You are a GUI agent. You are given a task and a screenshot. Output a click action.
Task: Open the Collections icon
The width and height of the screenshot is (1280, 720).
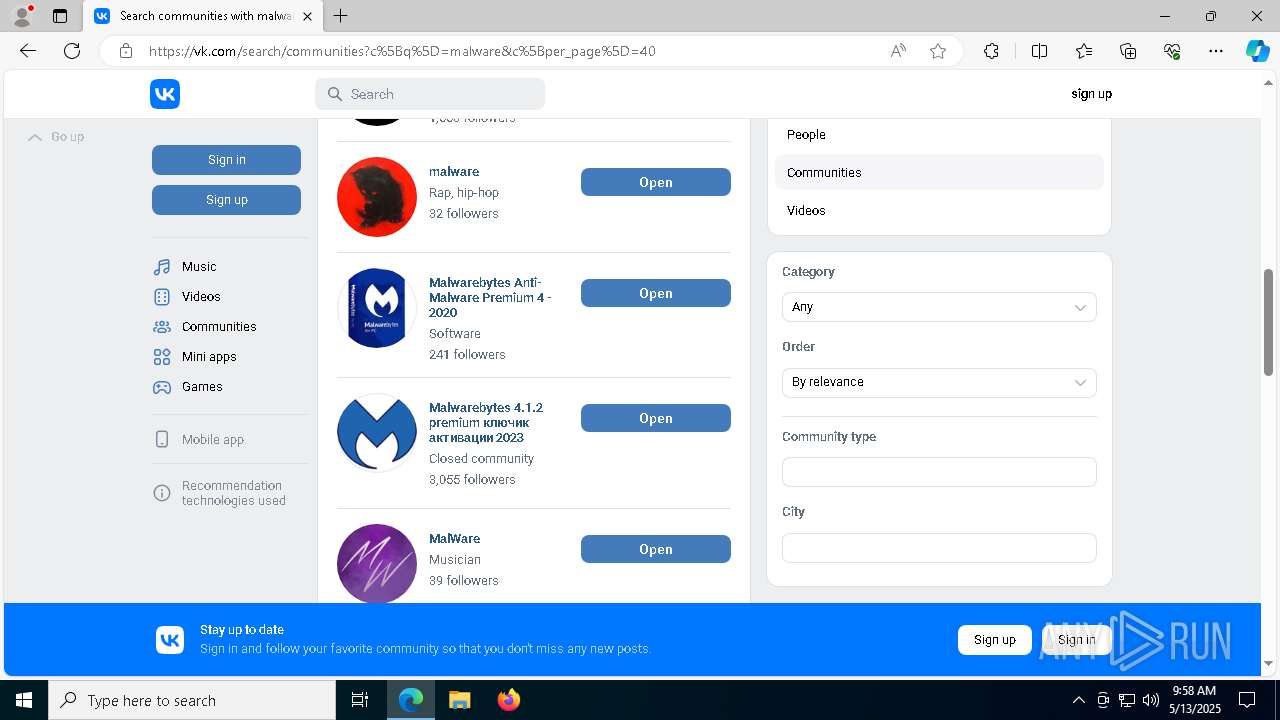(1128, 51)
